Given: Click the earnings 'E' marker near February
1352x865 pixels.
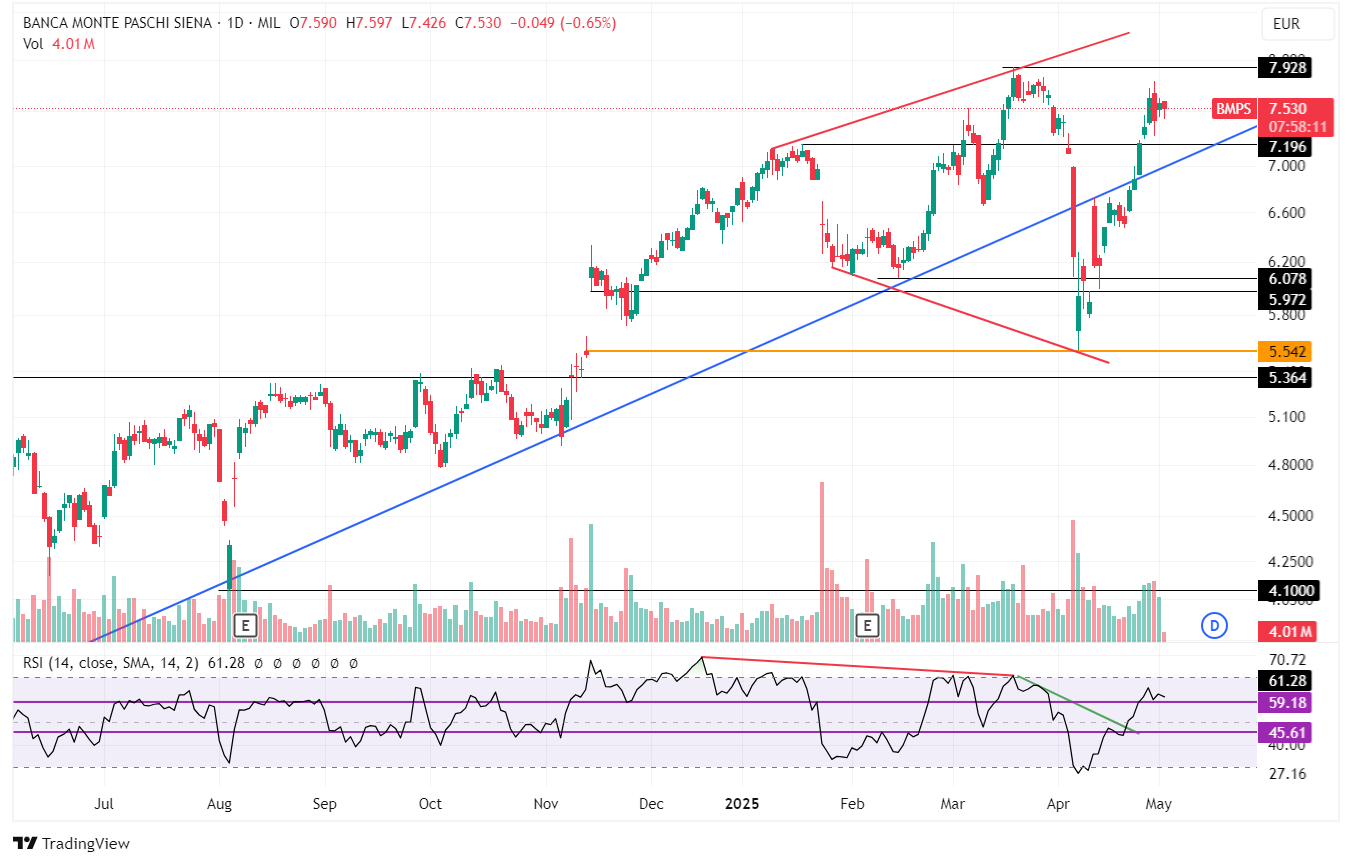Looking at the screenshot, I should [x=868, y=626].
